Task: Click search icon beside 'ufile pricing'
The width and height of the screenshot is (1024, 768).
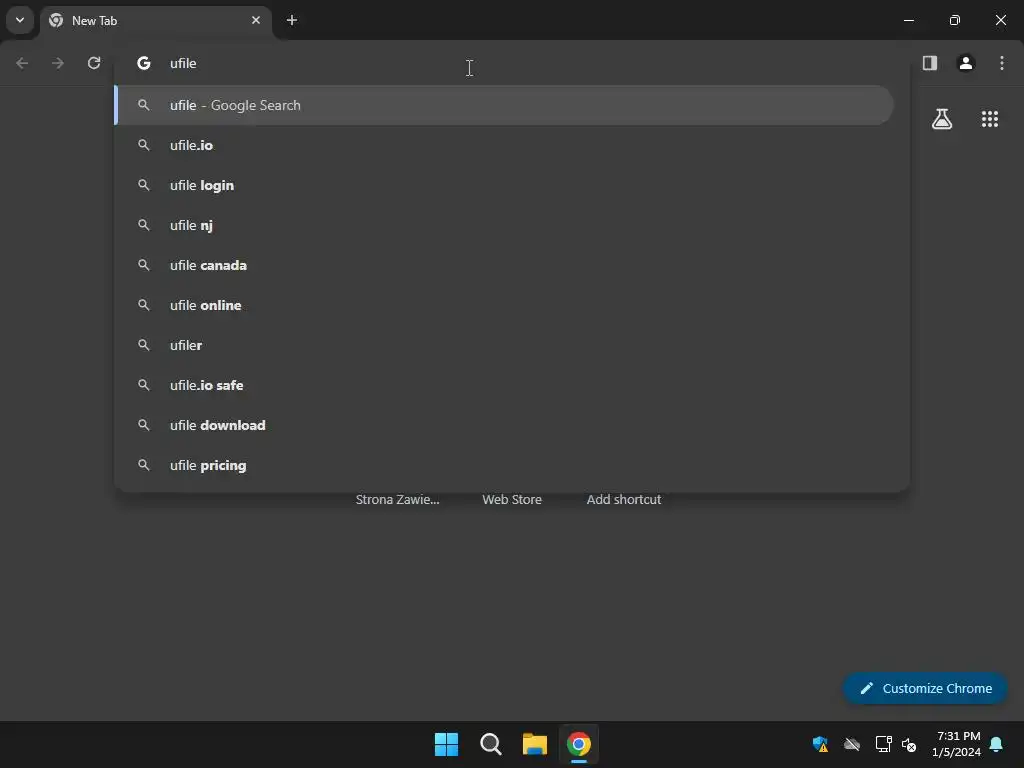Action: click(x=144, y=465)
